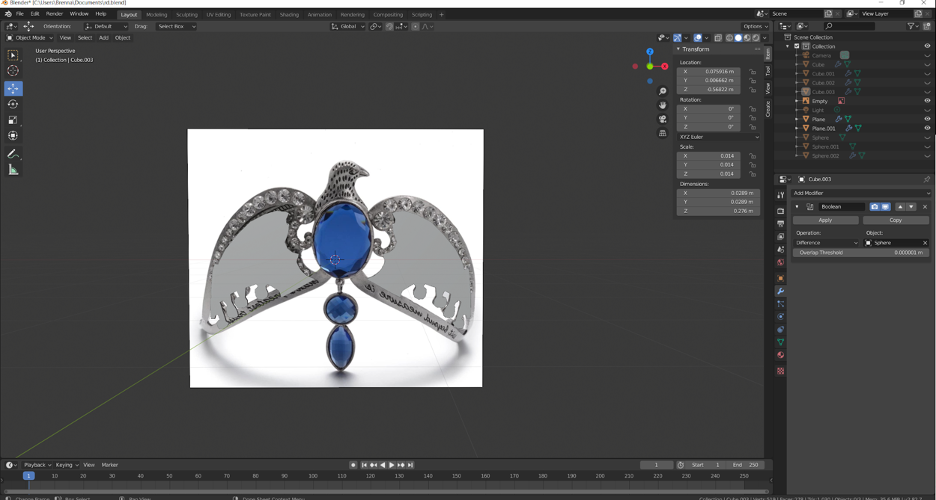936x500 pixels.
Task: Click Copy on the Boolean modifier
Action: [x=895, y=220]
